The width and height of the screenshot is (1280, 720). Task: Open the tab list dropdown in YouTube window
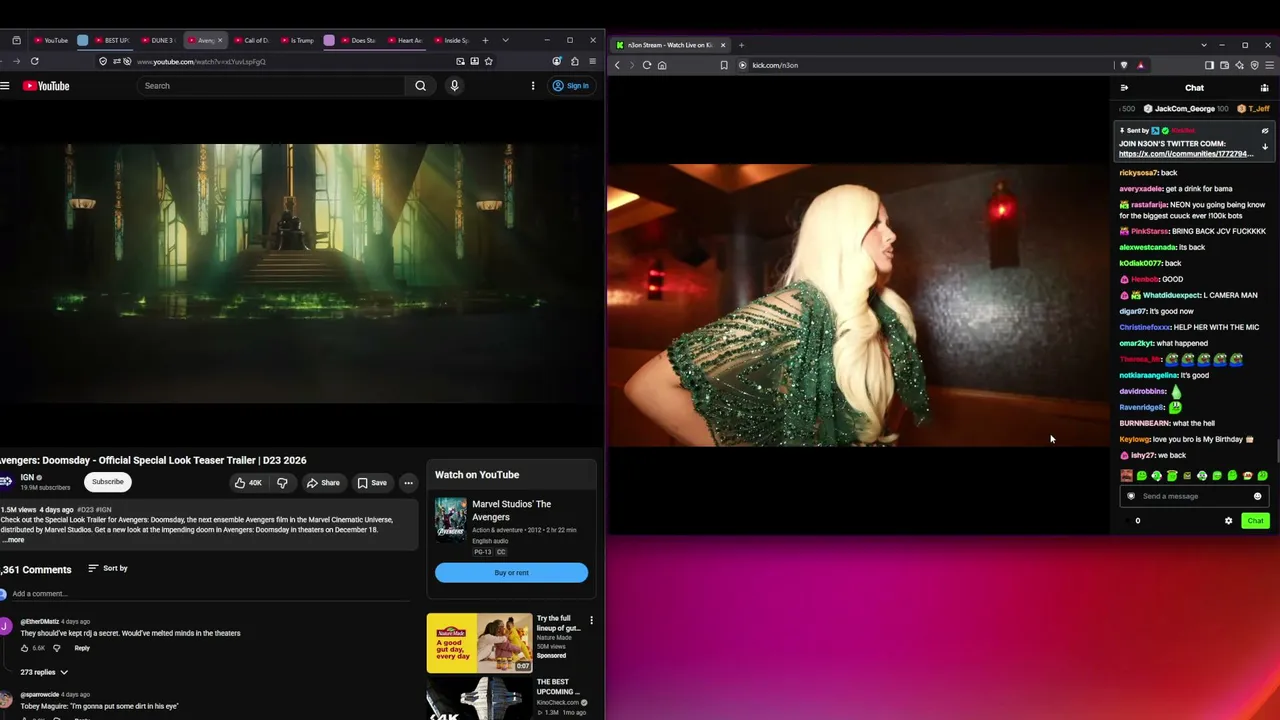[505, 40]
